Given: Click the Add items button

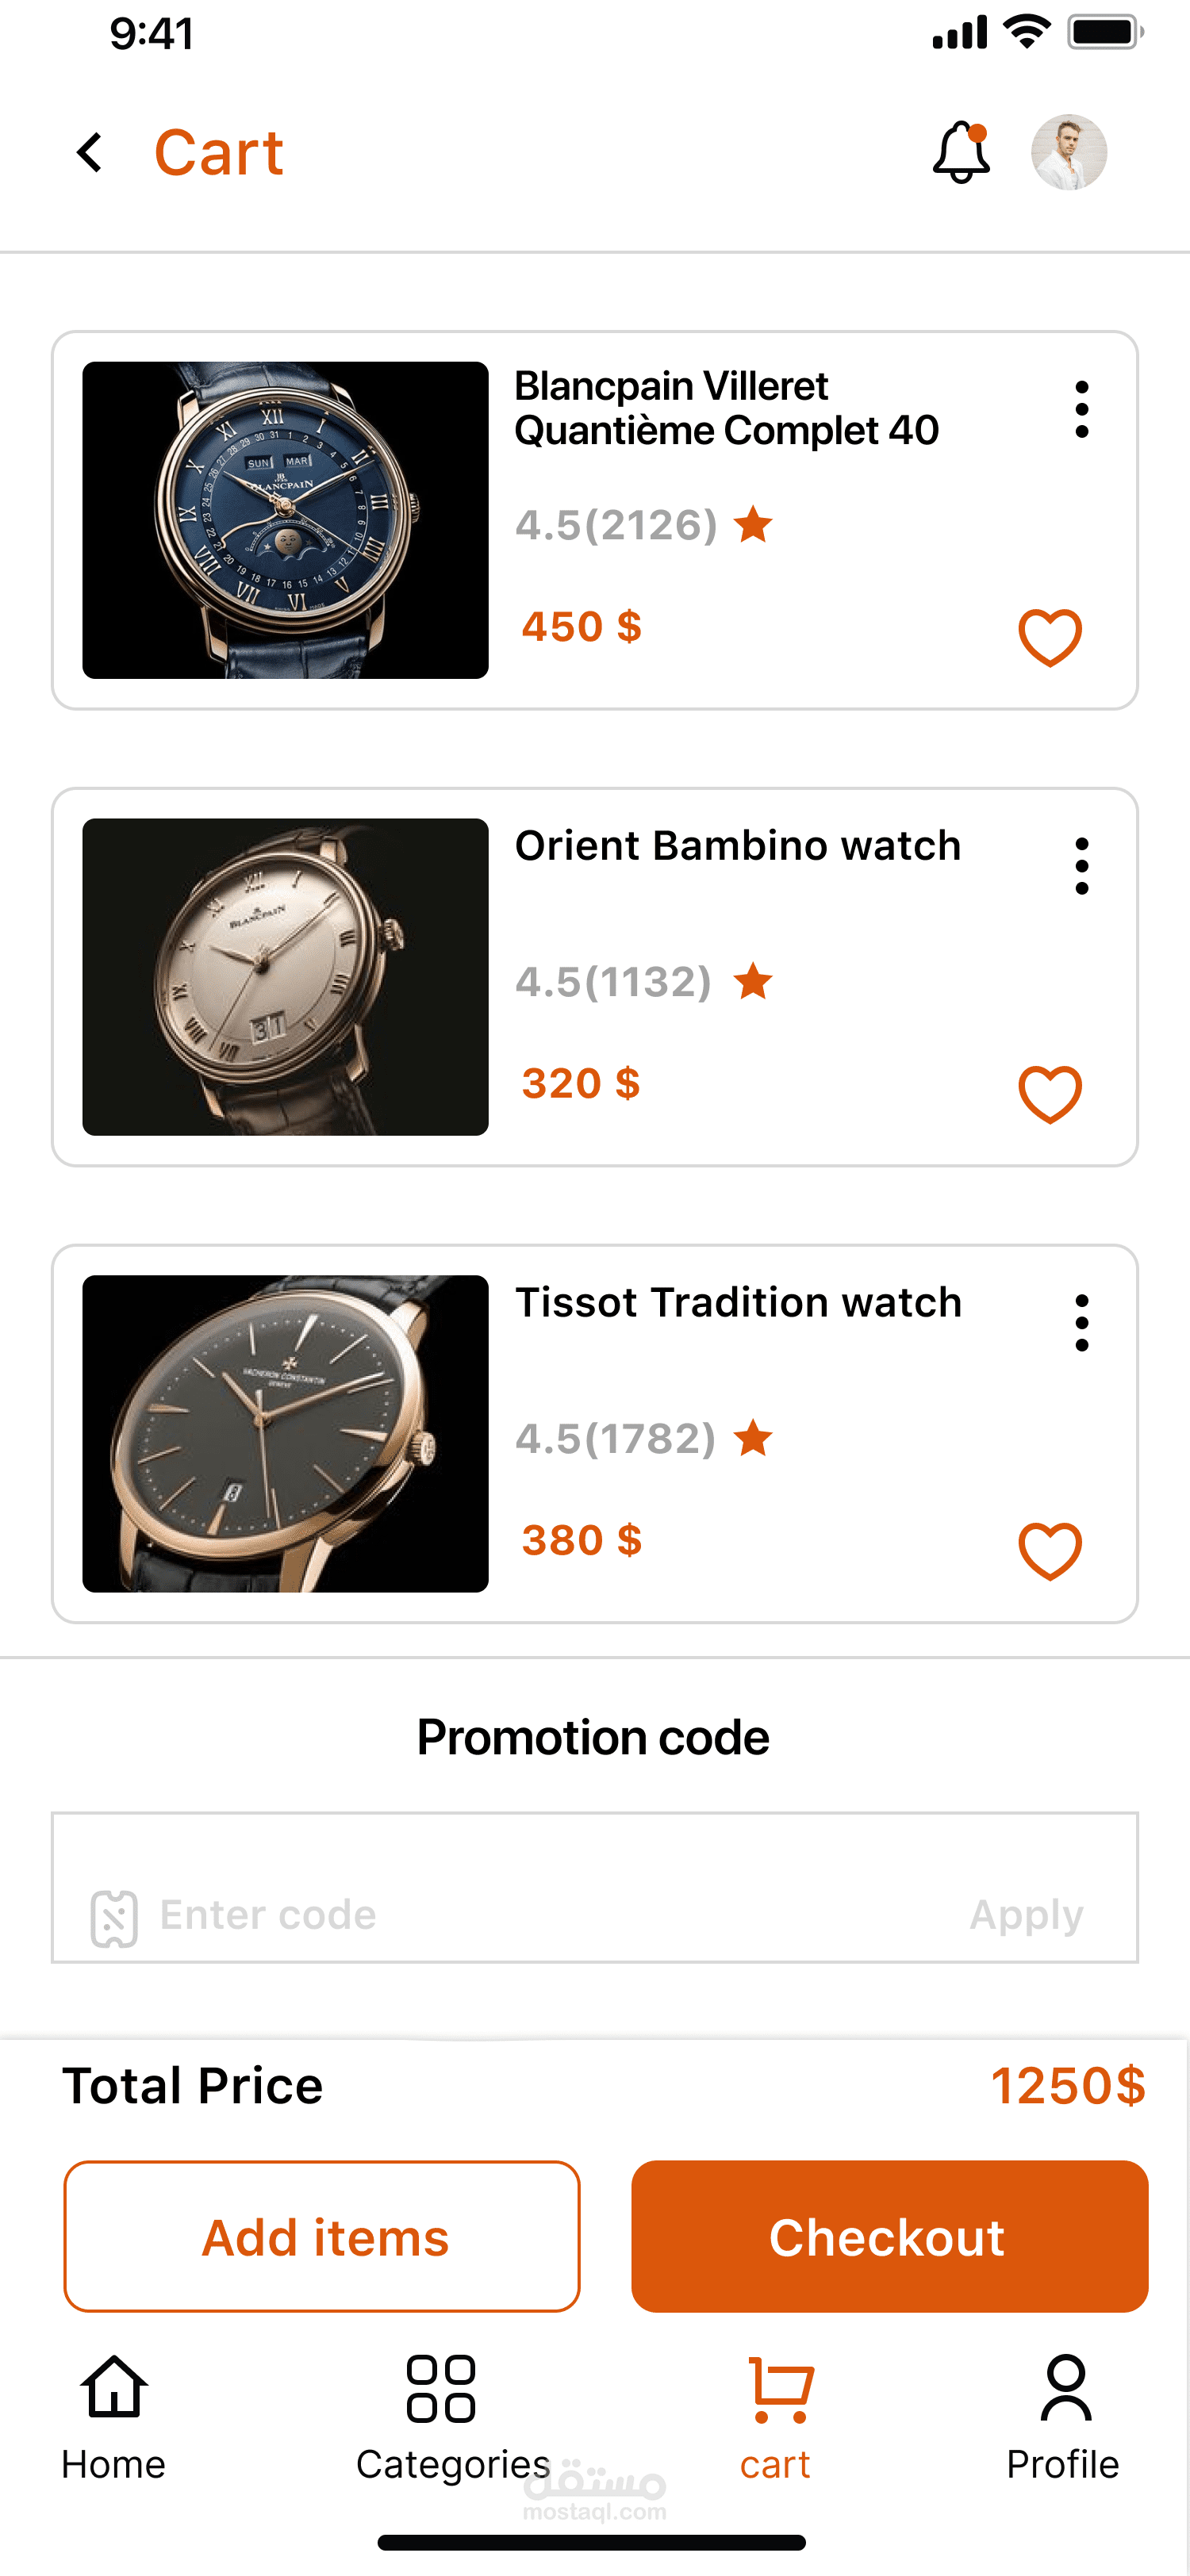Looking at the screenshot, I should 322,2236.
